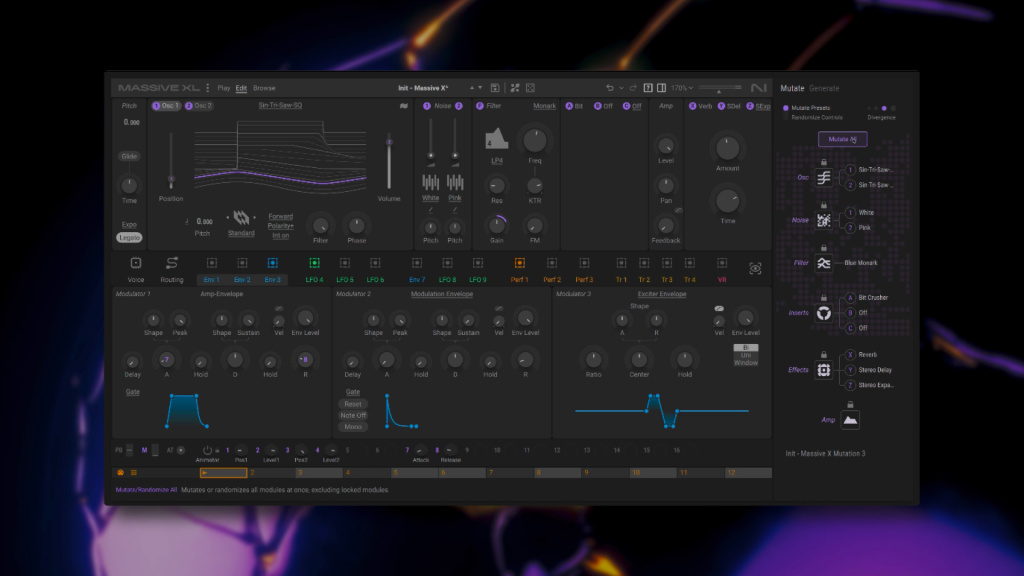Click the Amp module icon in Mutate panel

coord(850,420)
